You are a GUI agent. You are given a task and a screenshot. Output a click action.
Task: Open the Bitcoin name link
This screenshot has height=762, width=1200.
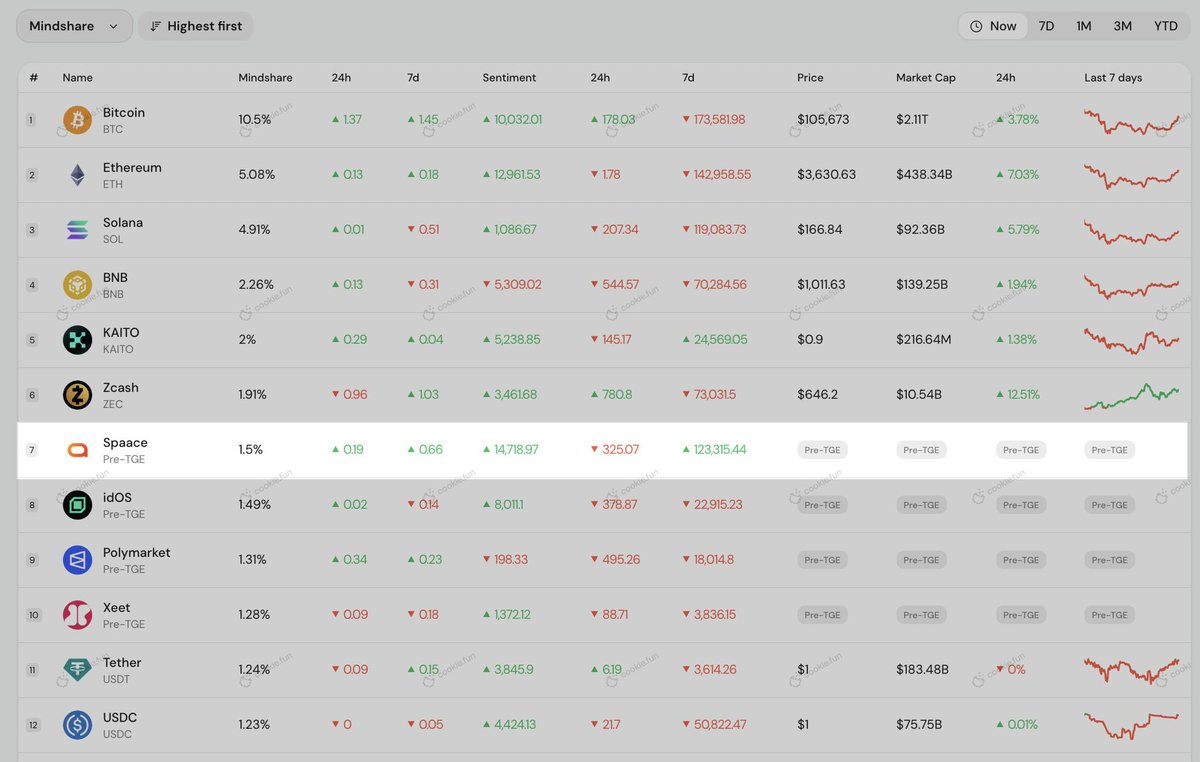point(124,113)
